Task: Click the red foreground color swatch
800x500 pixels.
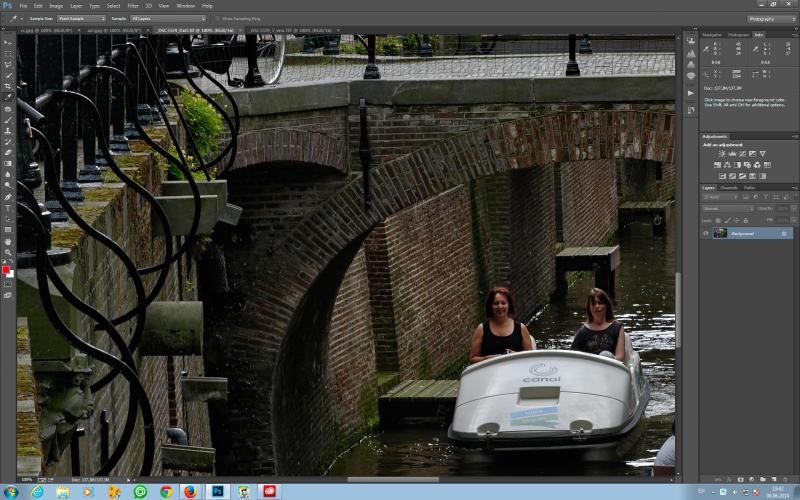Action: coord(6,269)
